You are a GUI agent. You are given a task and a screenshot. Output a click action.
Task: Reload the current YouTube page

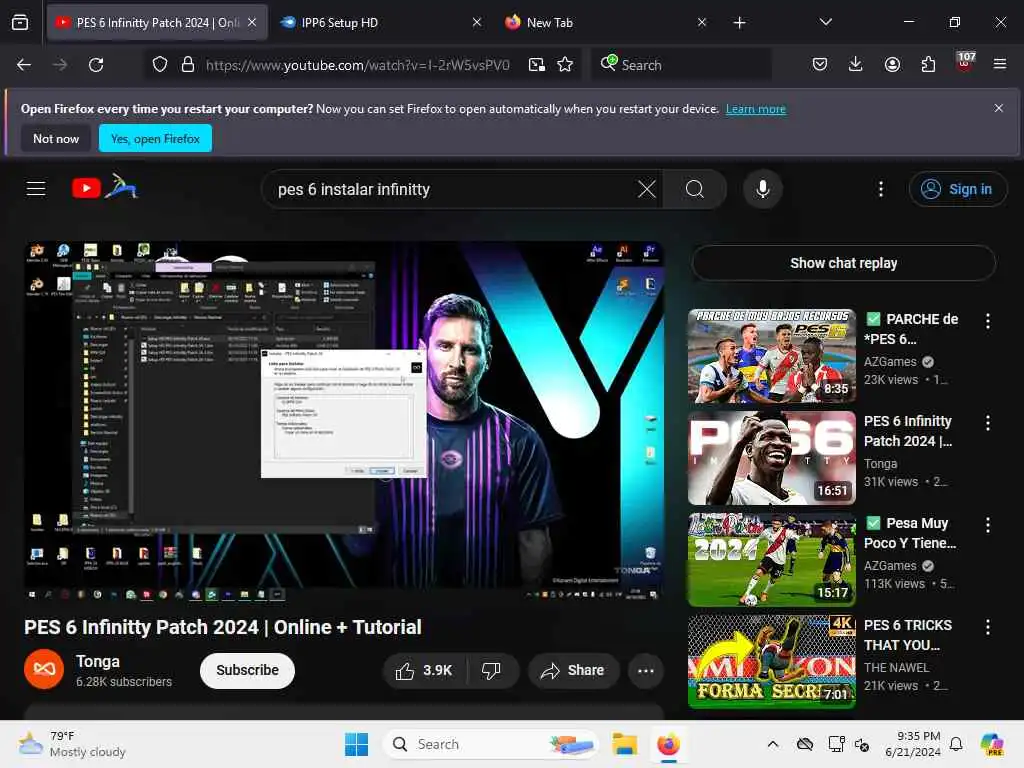[x=96, y=65]
